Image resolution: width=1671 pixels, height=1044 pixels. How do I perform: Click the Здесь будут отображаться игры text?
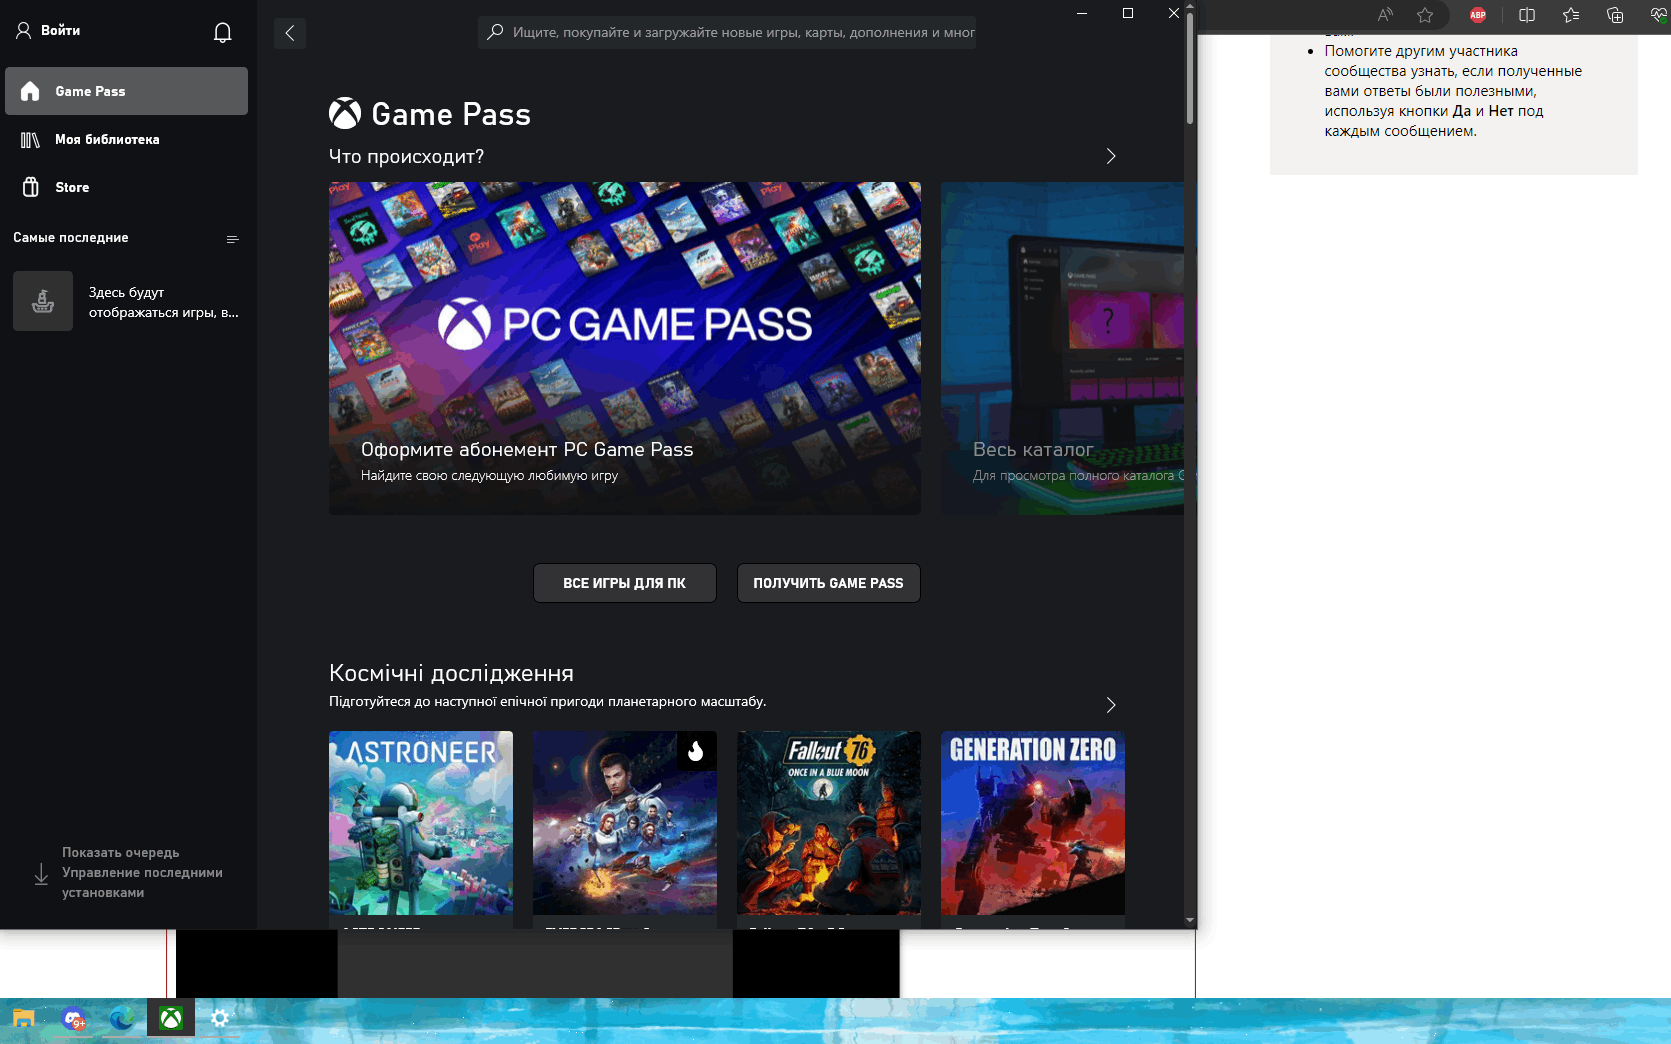(x=164, y=302)
